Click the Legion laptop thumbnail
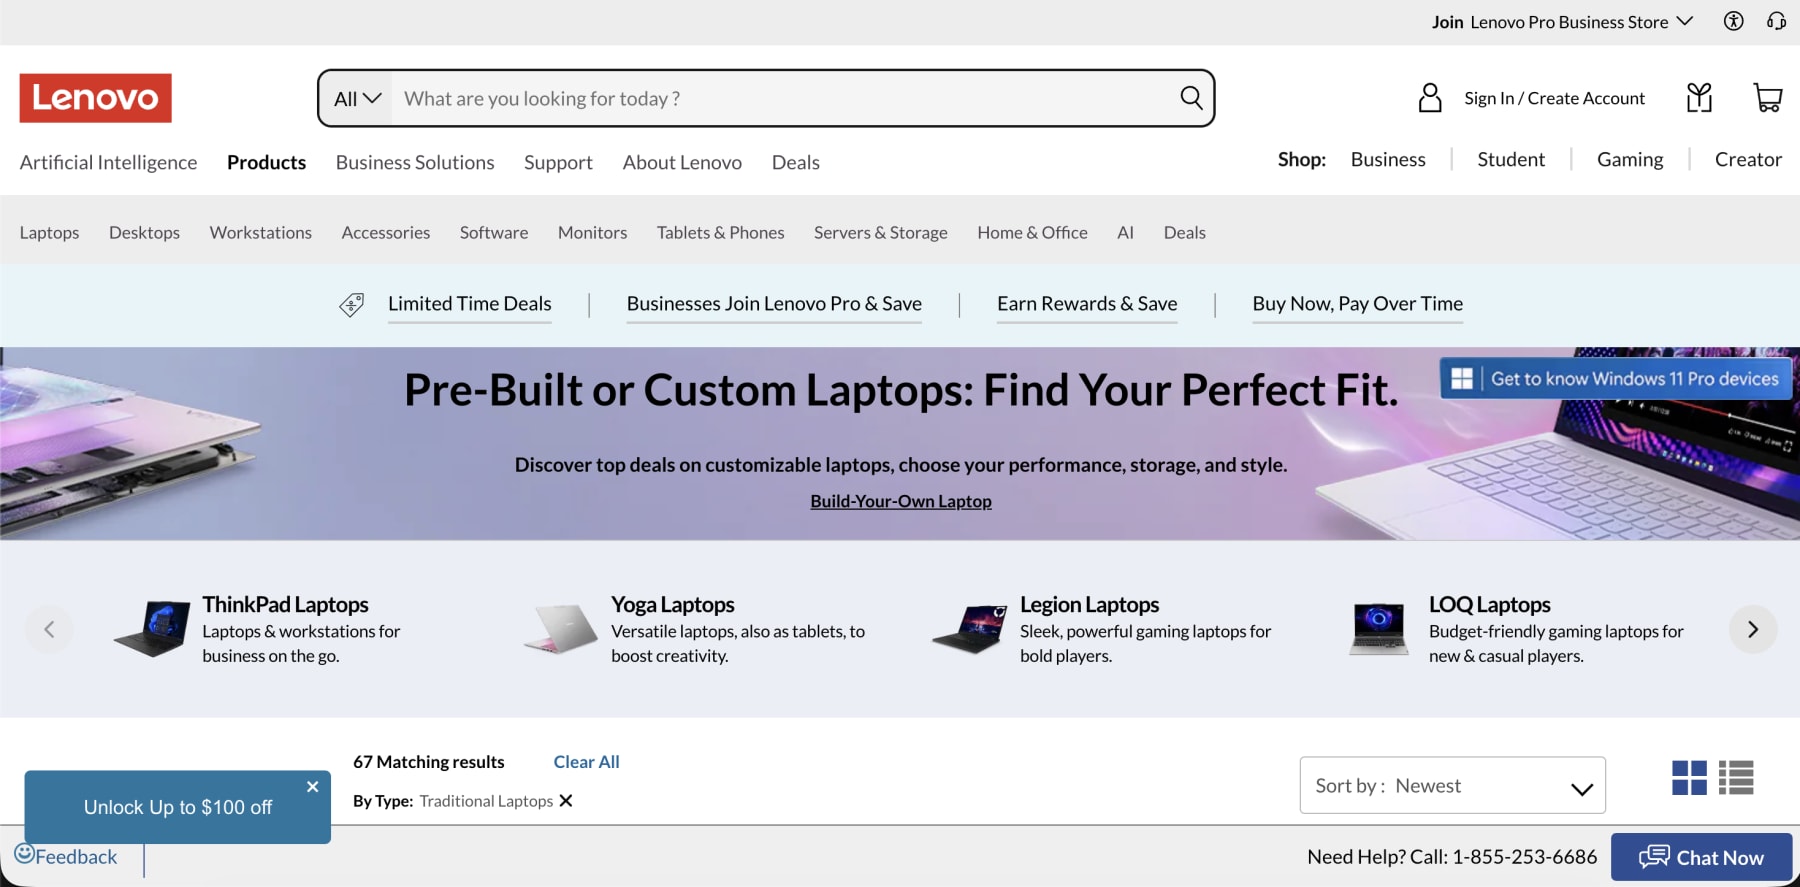Screen dimensions: 1800x887 click(969, 629)
